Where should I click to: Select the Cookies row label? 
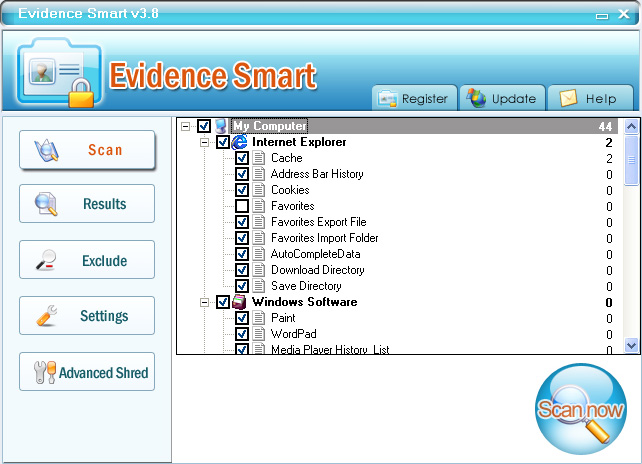[x=290, y=190]
